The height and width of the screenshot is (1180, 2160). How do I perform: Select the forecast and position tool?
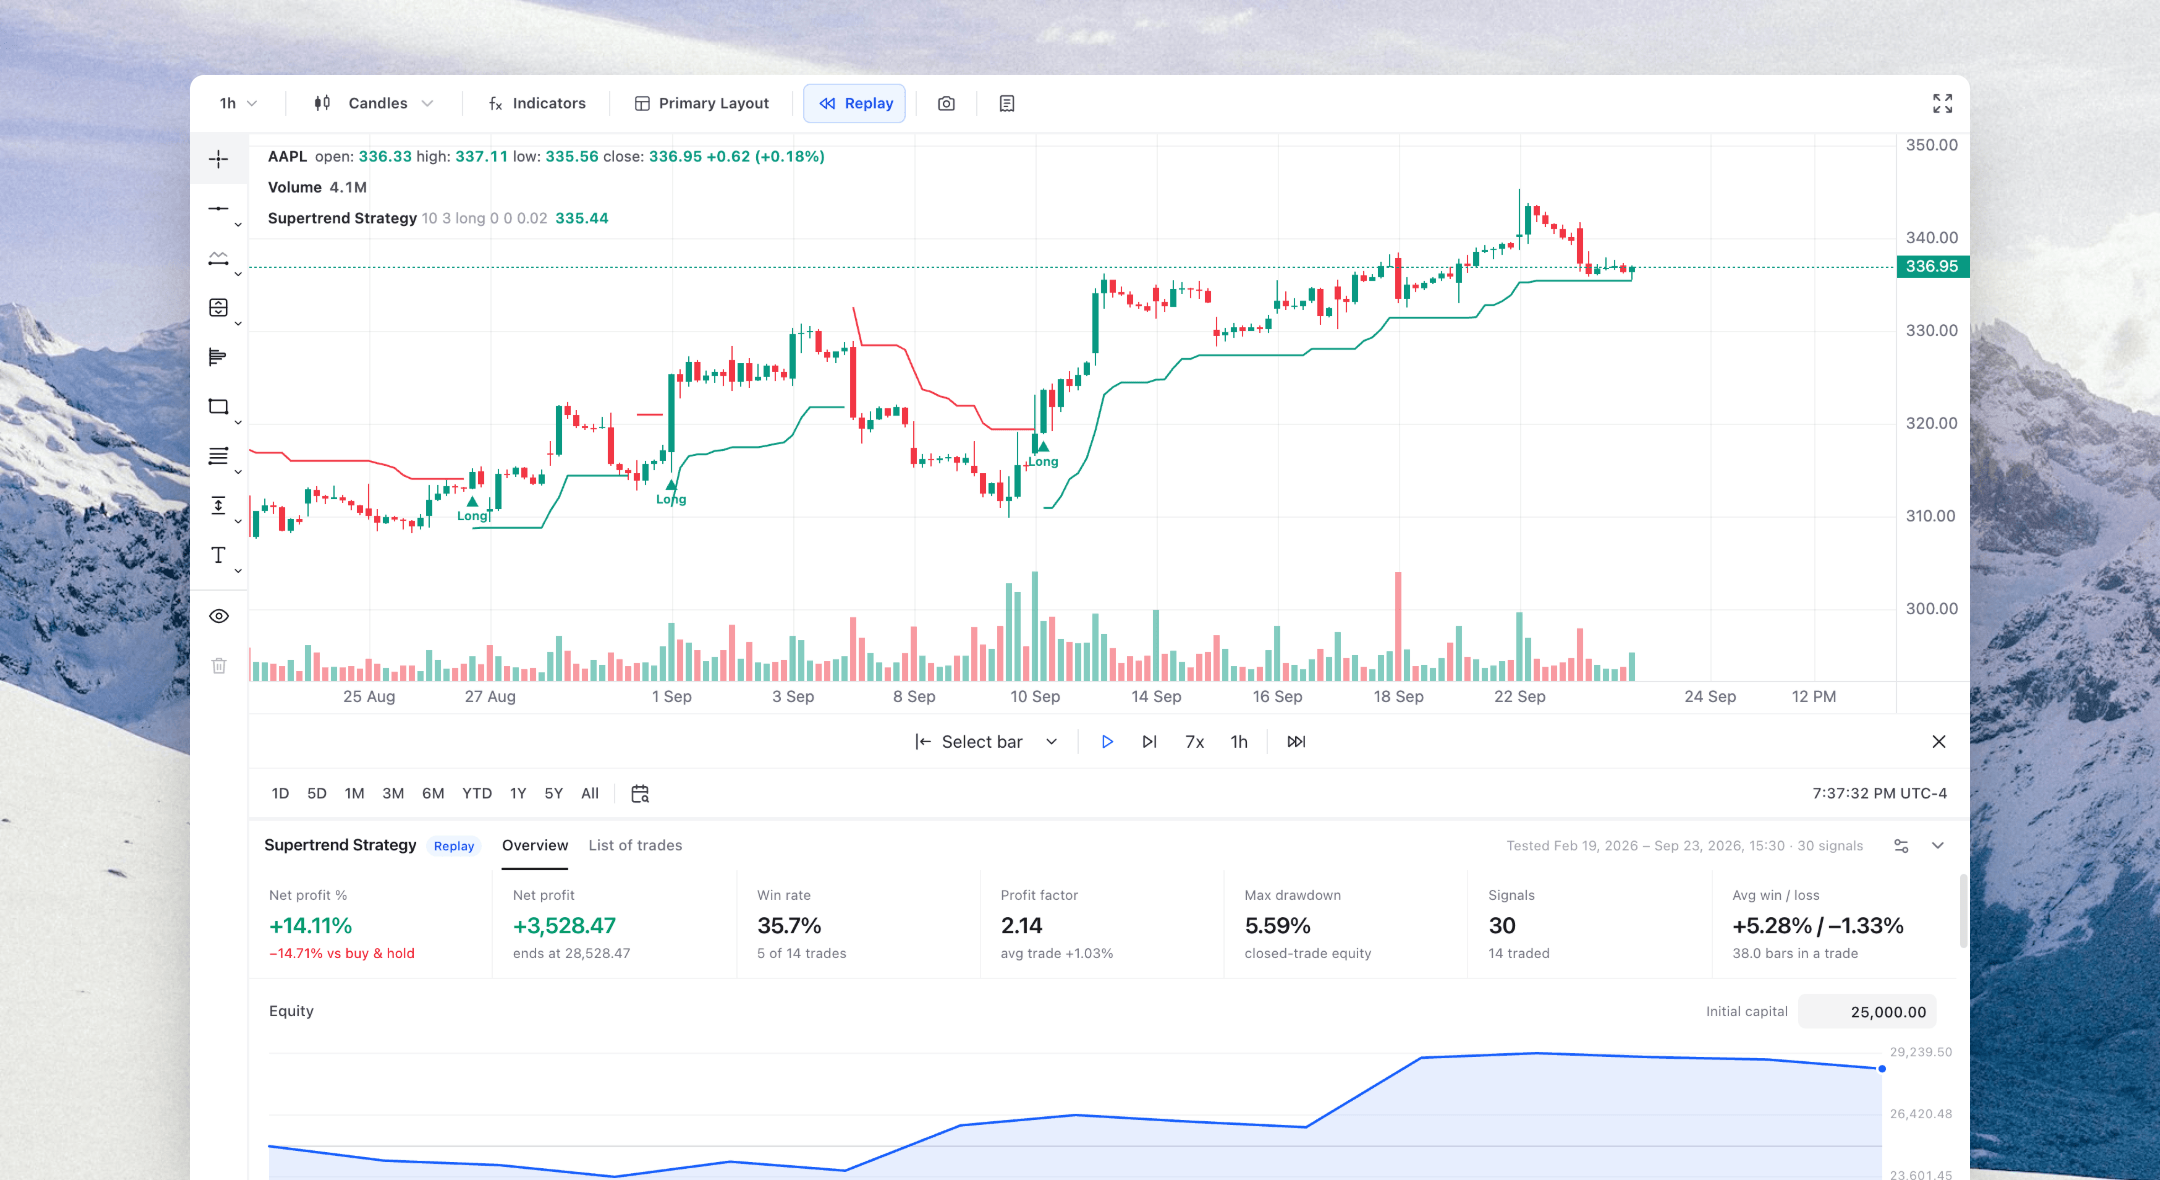(x=218, y=307)
